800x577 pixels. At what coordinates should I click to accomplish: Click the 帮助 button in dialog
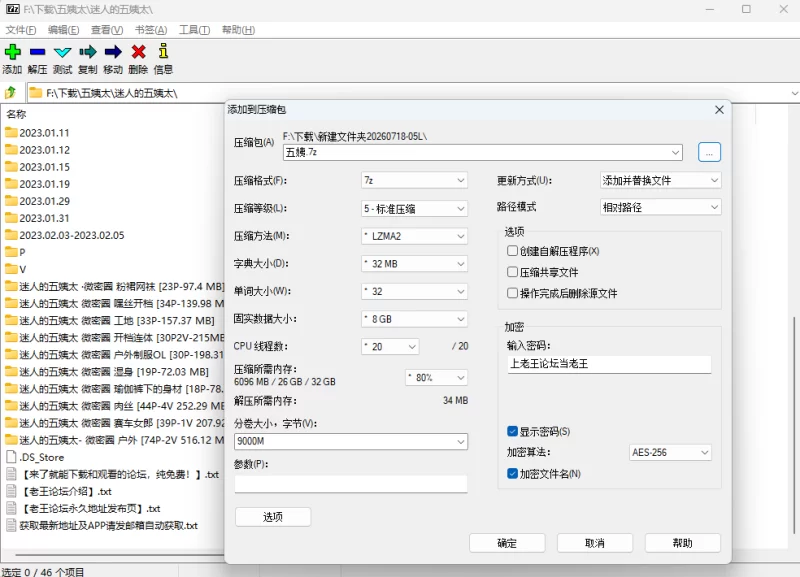tap(683, 543)
